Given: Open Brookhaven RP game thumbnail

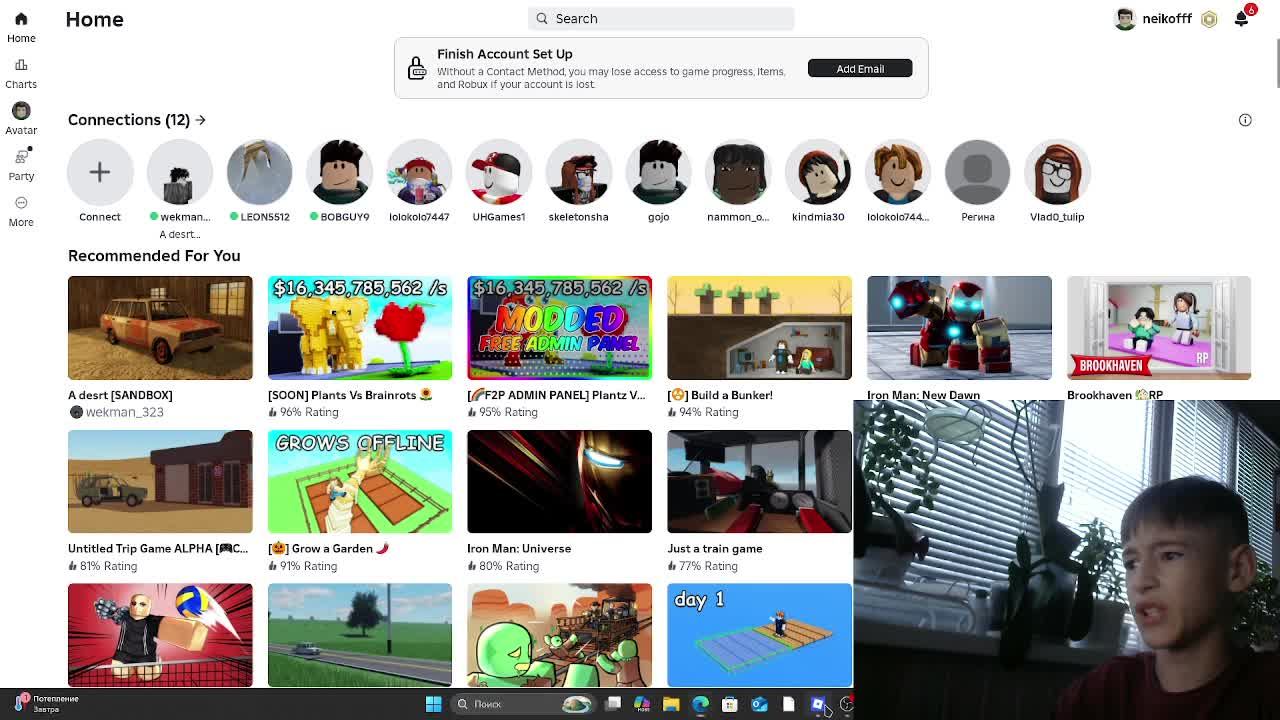Looking at the screenshot, I should [1159, 328].
